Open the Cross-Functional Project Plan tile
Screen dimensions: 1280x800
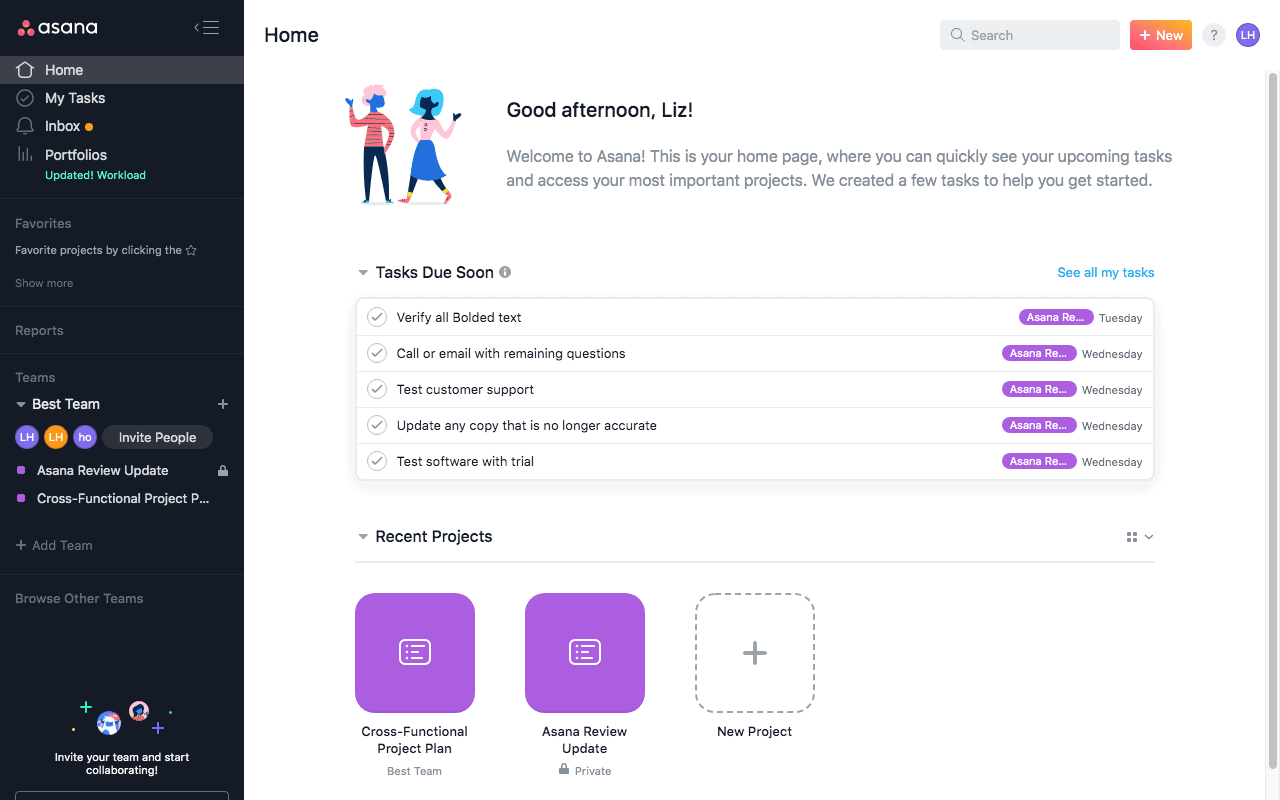415,653
